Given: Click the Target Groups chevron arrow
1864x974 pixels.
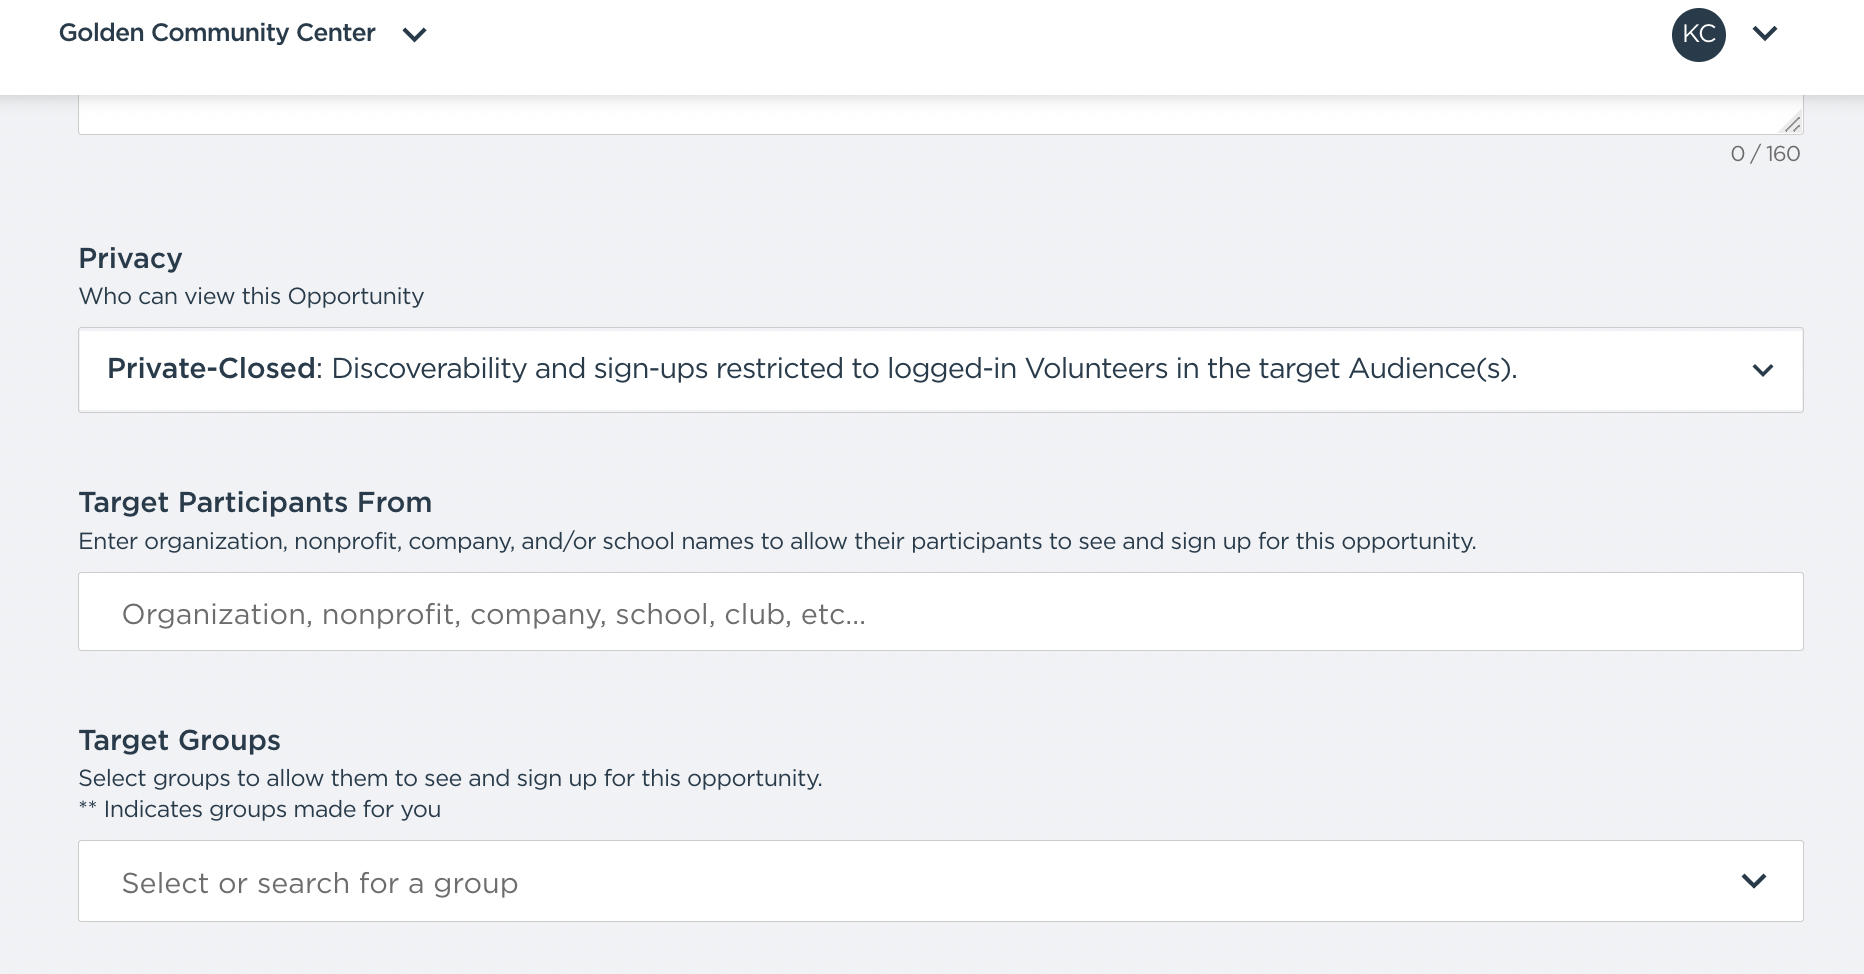Looking at the screenshot, I should 1753,881.
